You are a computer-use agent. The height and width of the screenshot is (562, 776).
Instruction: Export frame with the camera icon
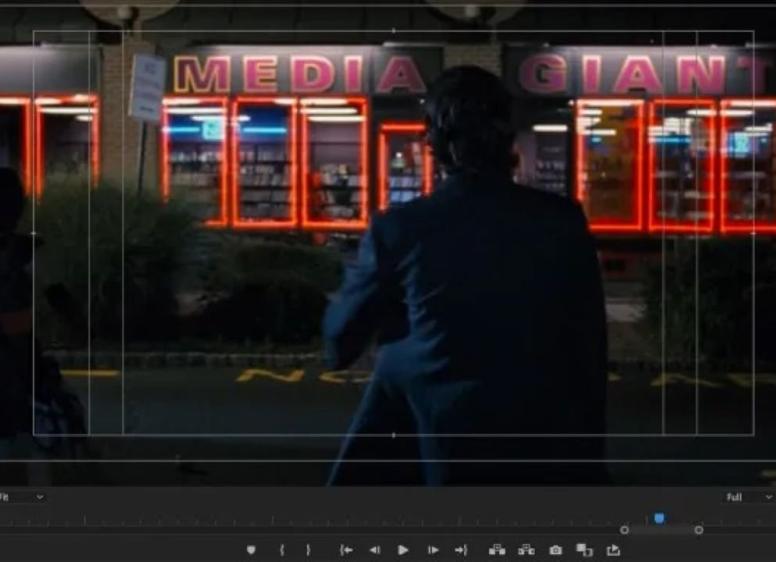pos(556,550)
